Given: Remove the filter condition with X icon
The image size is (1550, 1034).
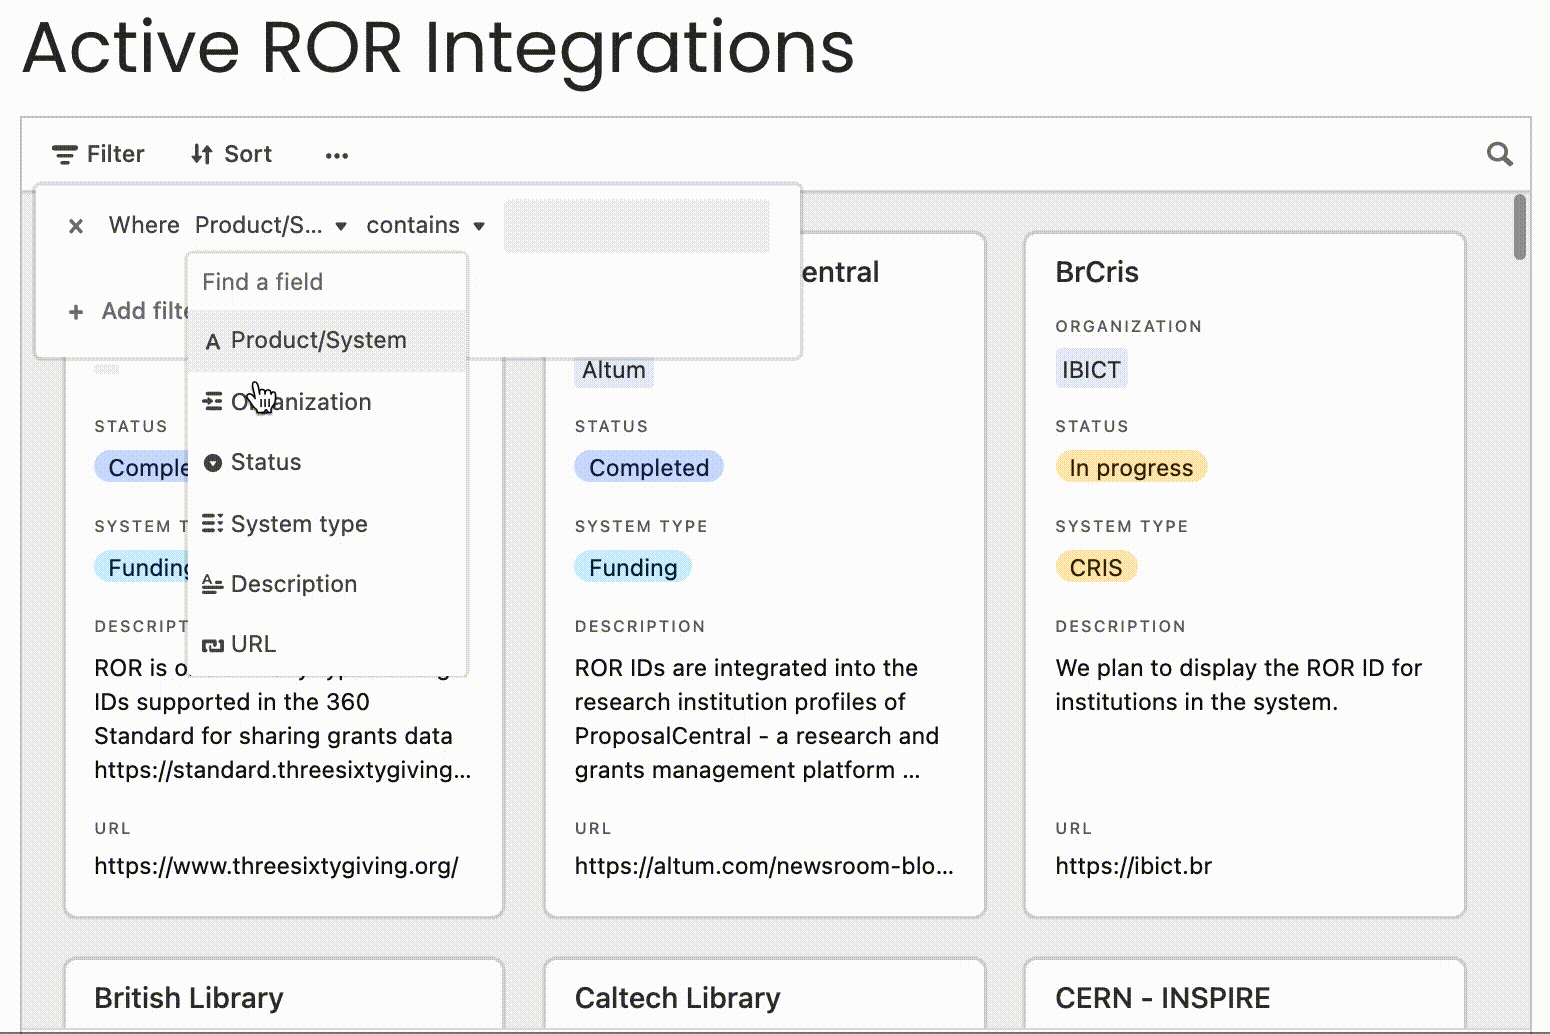Looking at the screenshot, I should point(75,226).
